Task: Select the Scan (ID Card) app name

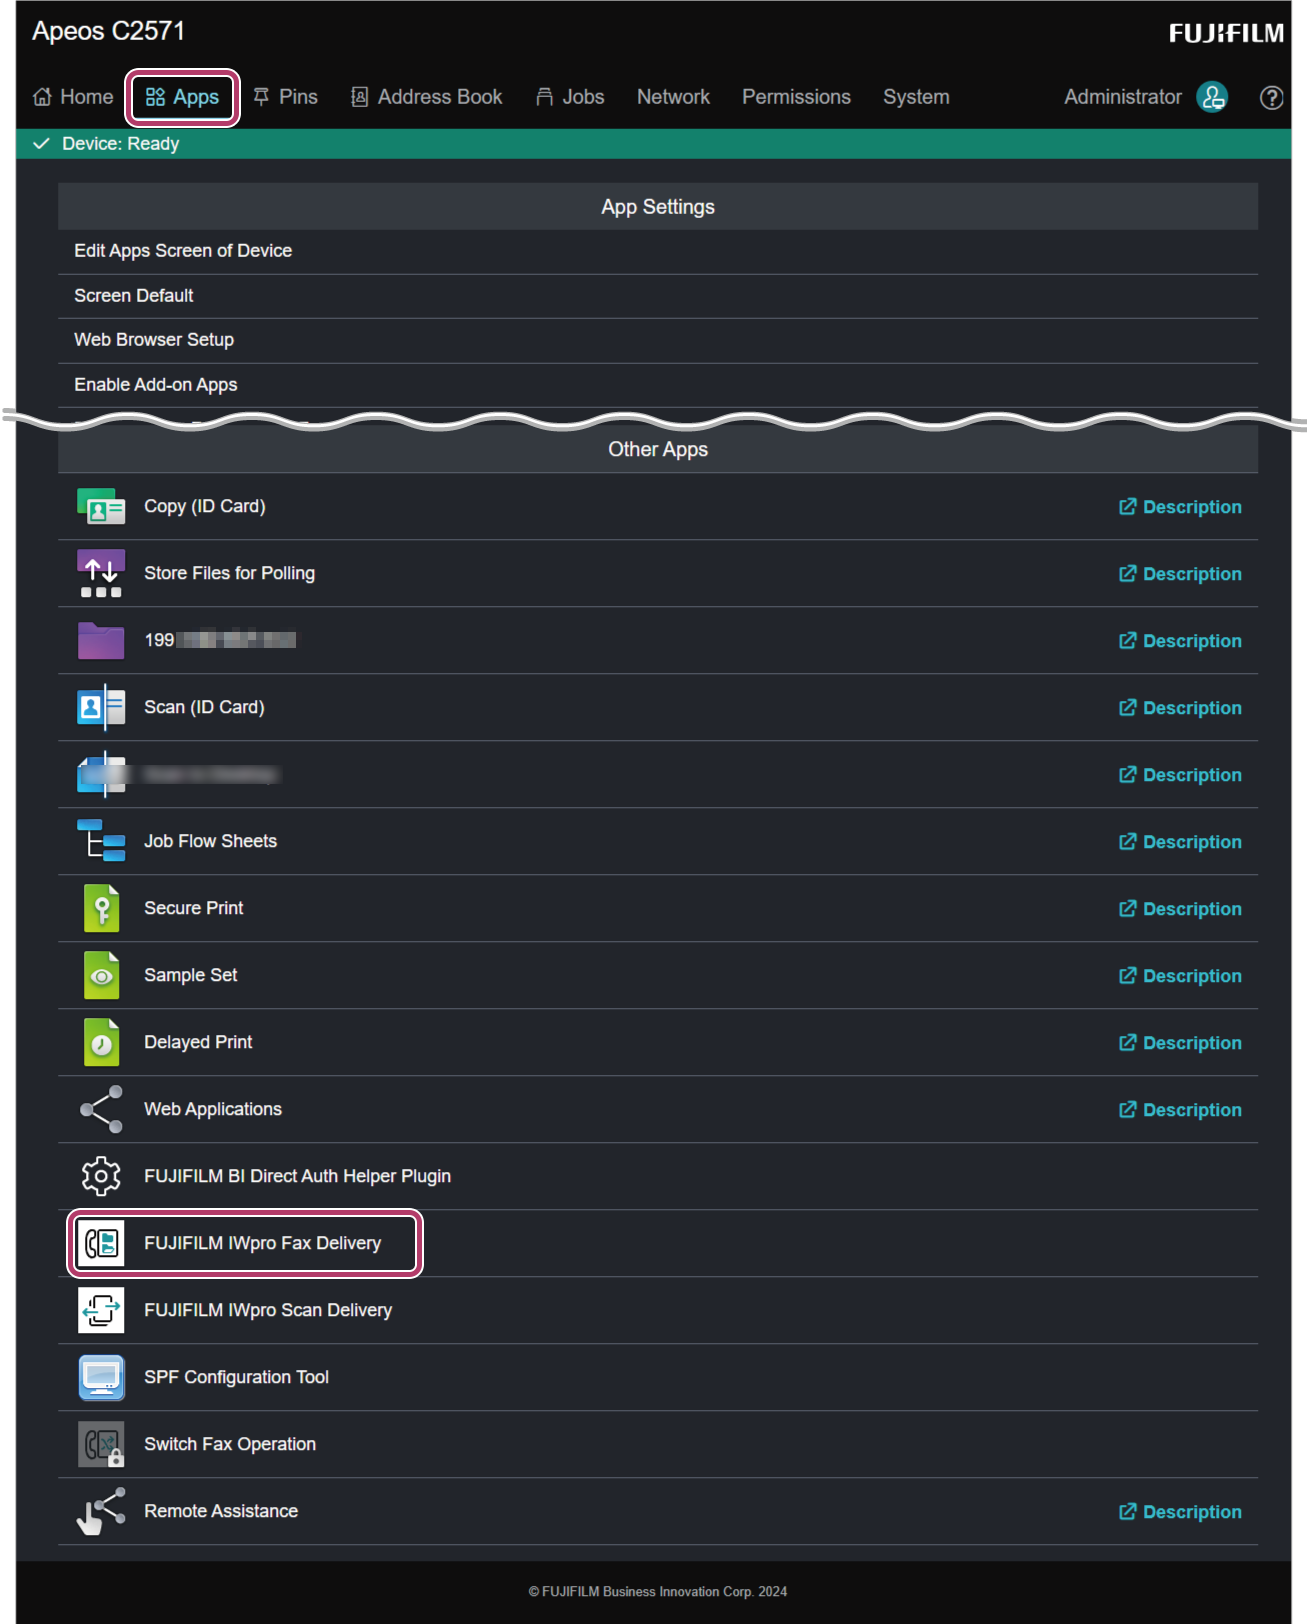Action: (204, 707)
